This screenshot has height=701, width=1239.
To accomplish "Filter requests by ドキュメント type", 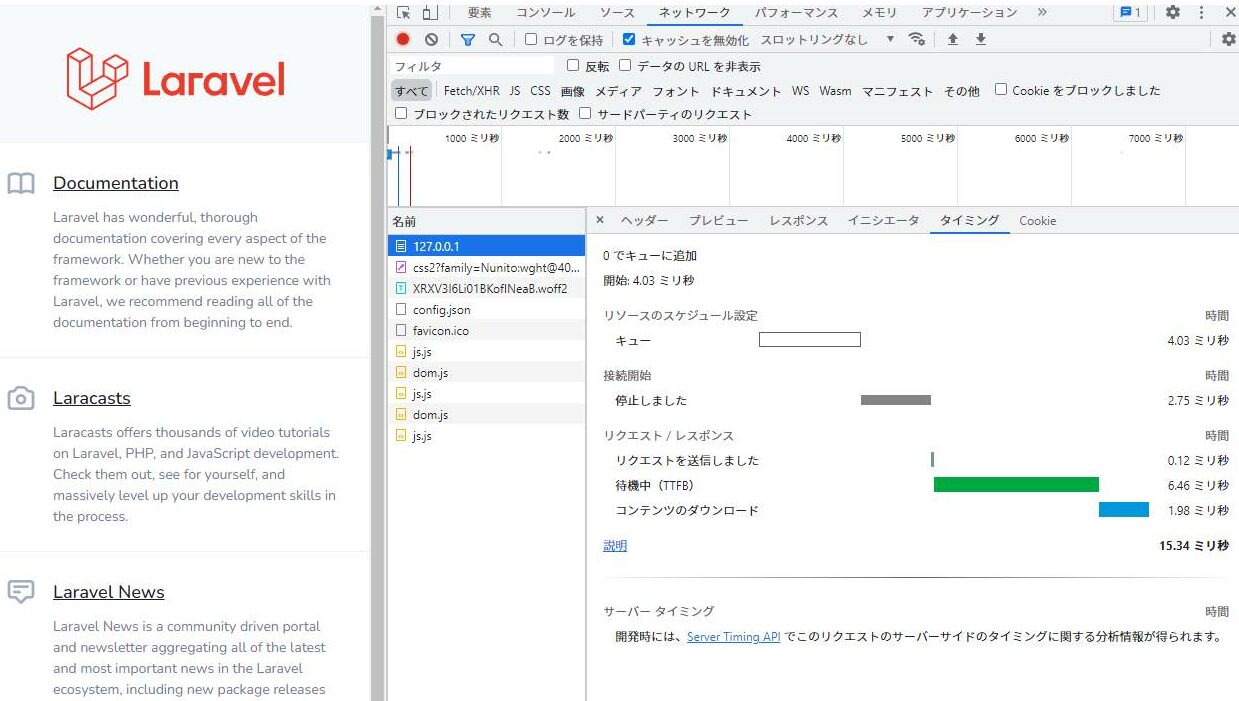I will [x=746, y=91].
